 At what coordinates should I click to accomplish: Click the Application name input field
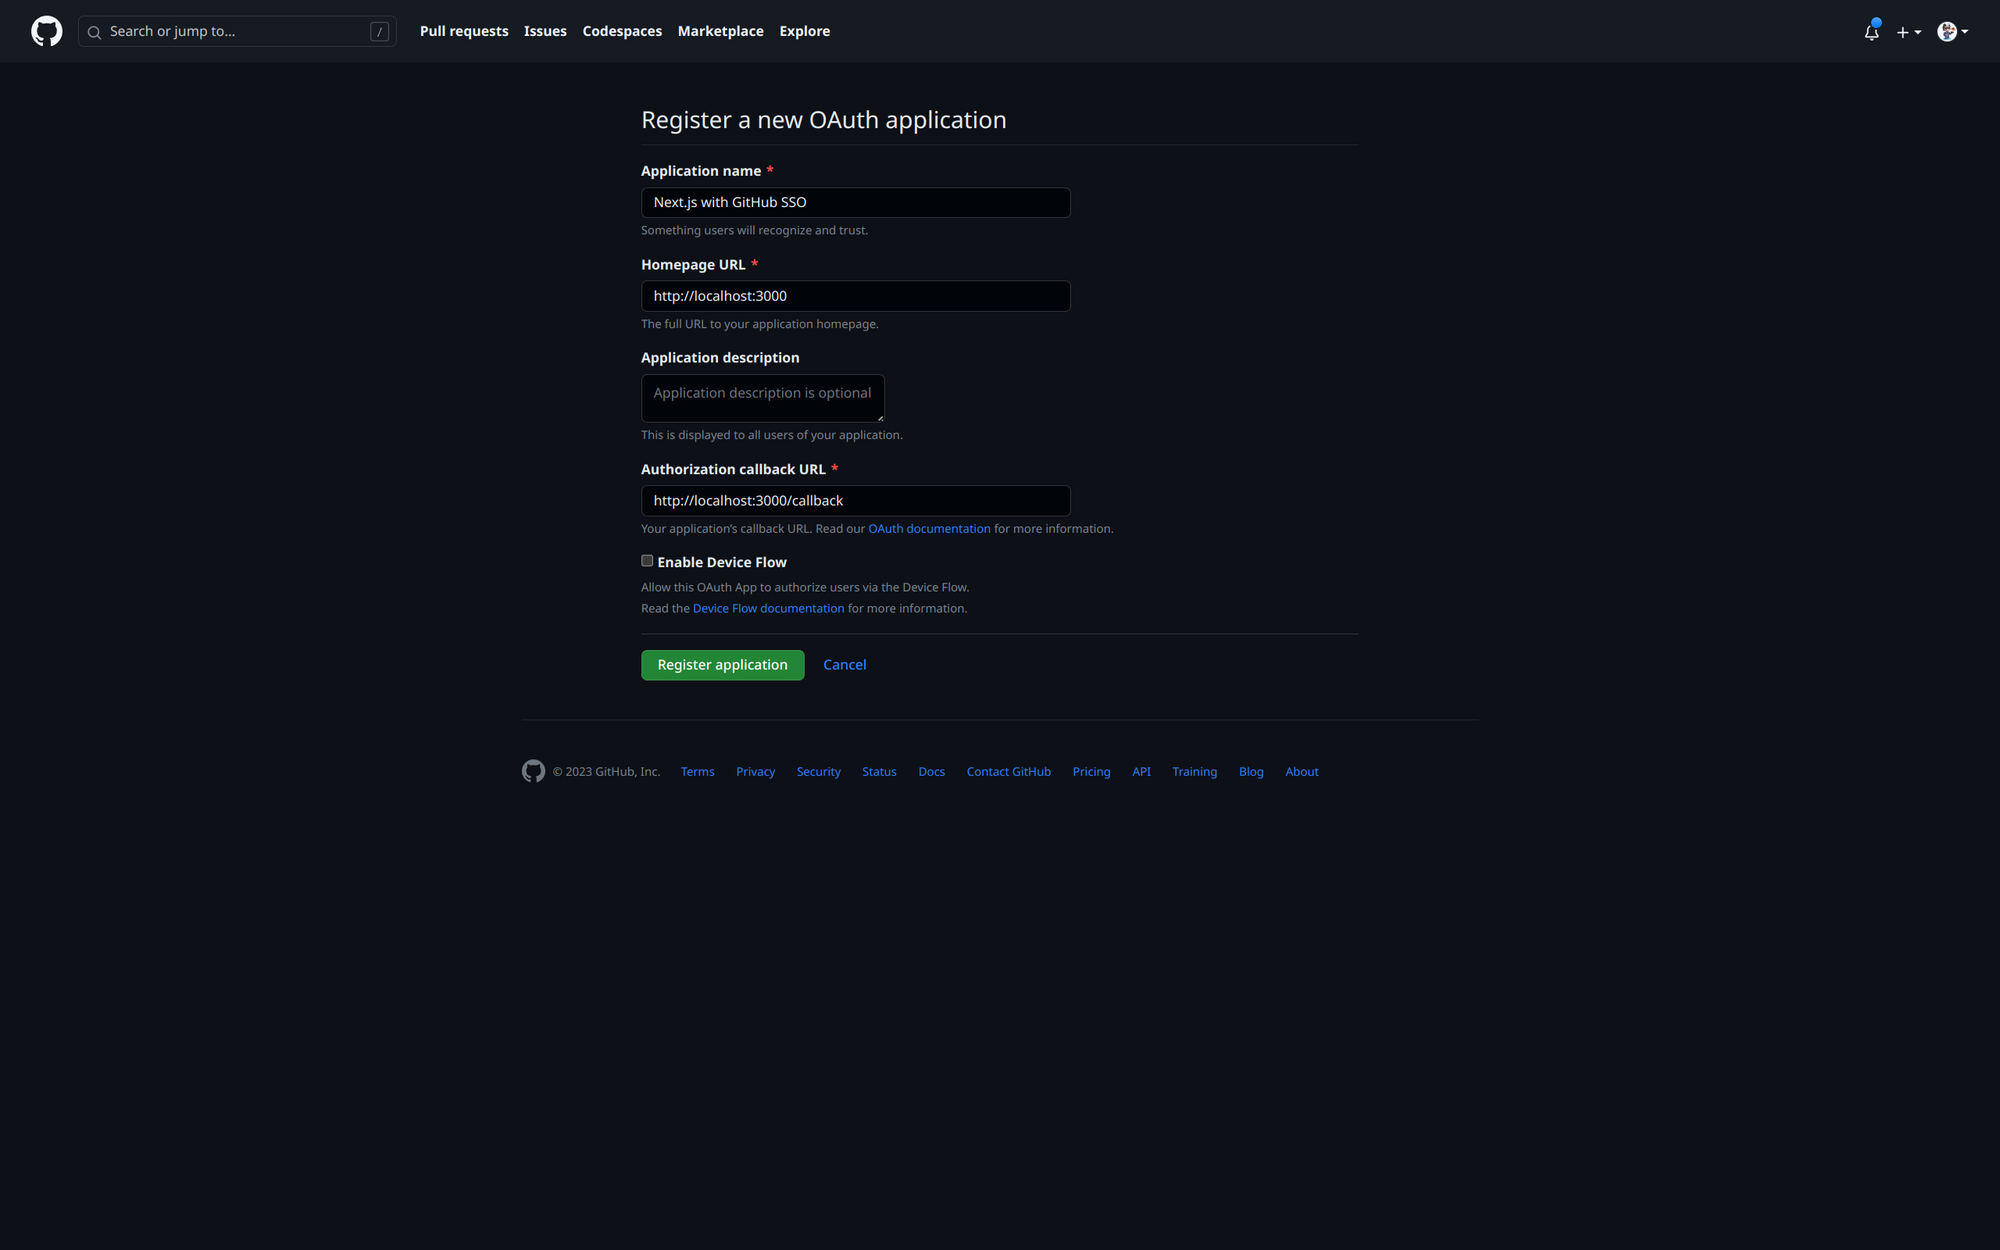coord(855,202)
